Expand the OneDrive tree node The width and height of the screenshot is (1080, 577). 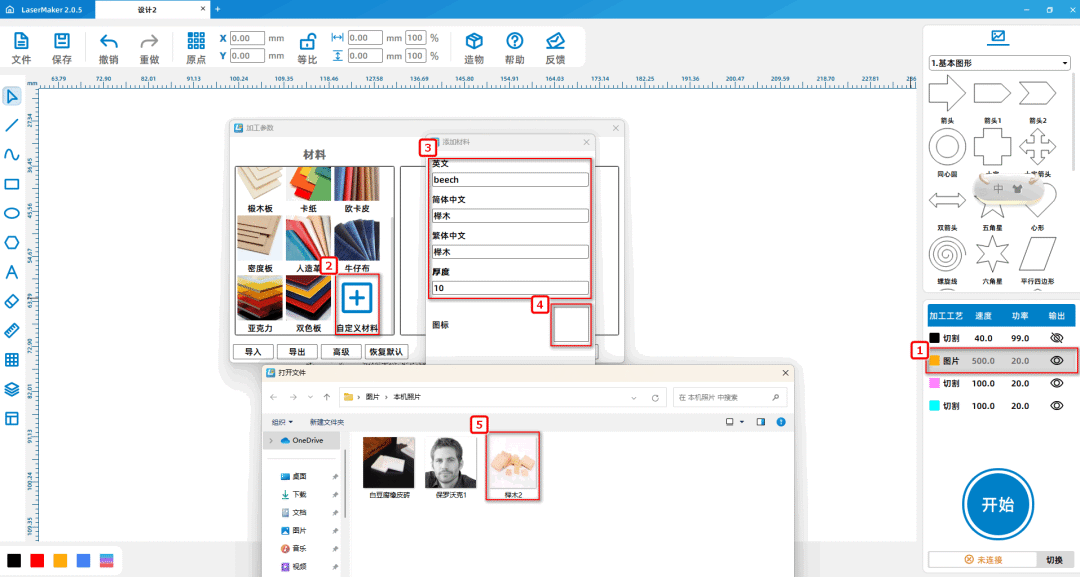272,440
